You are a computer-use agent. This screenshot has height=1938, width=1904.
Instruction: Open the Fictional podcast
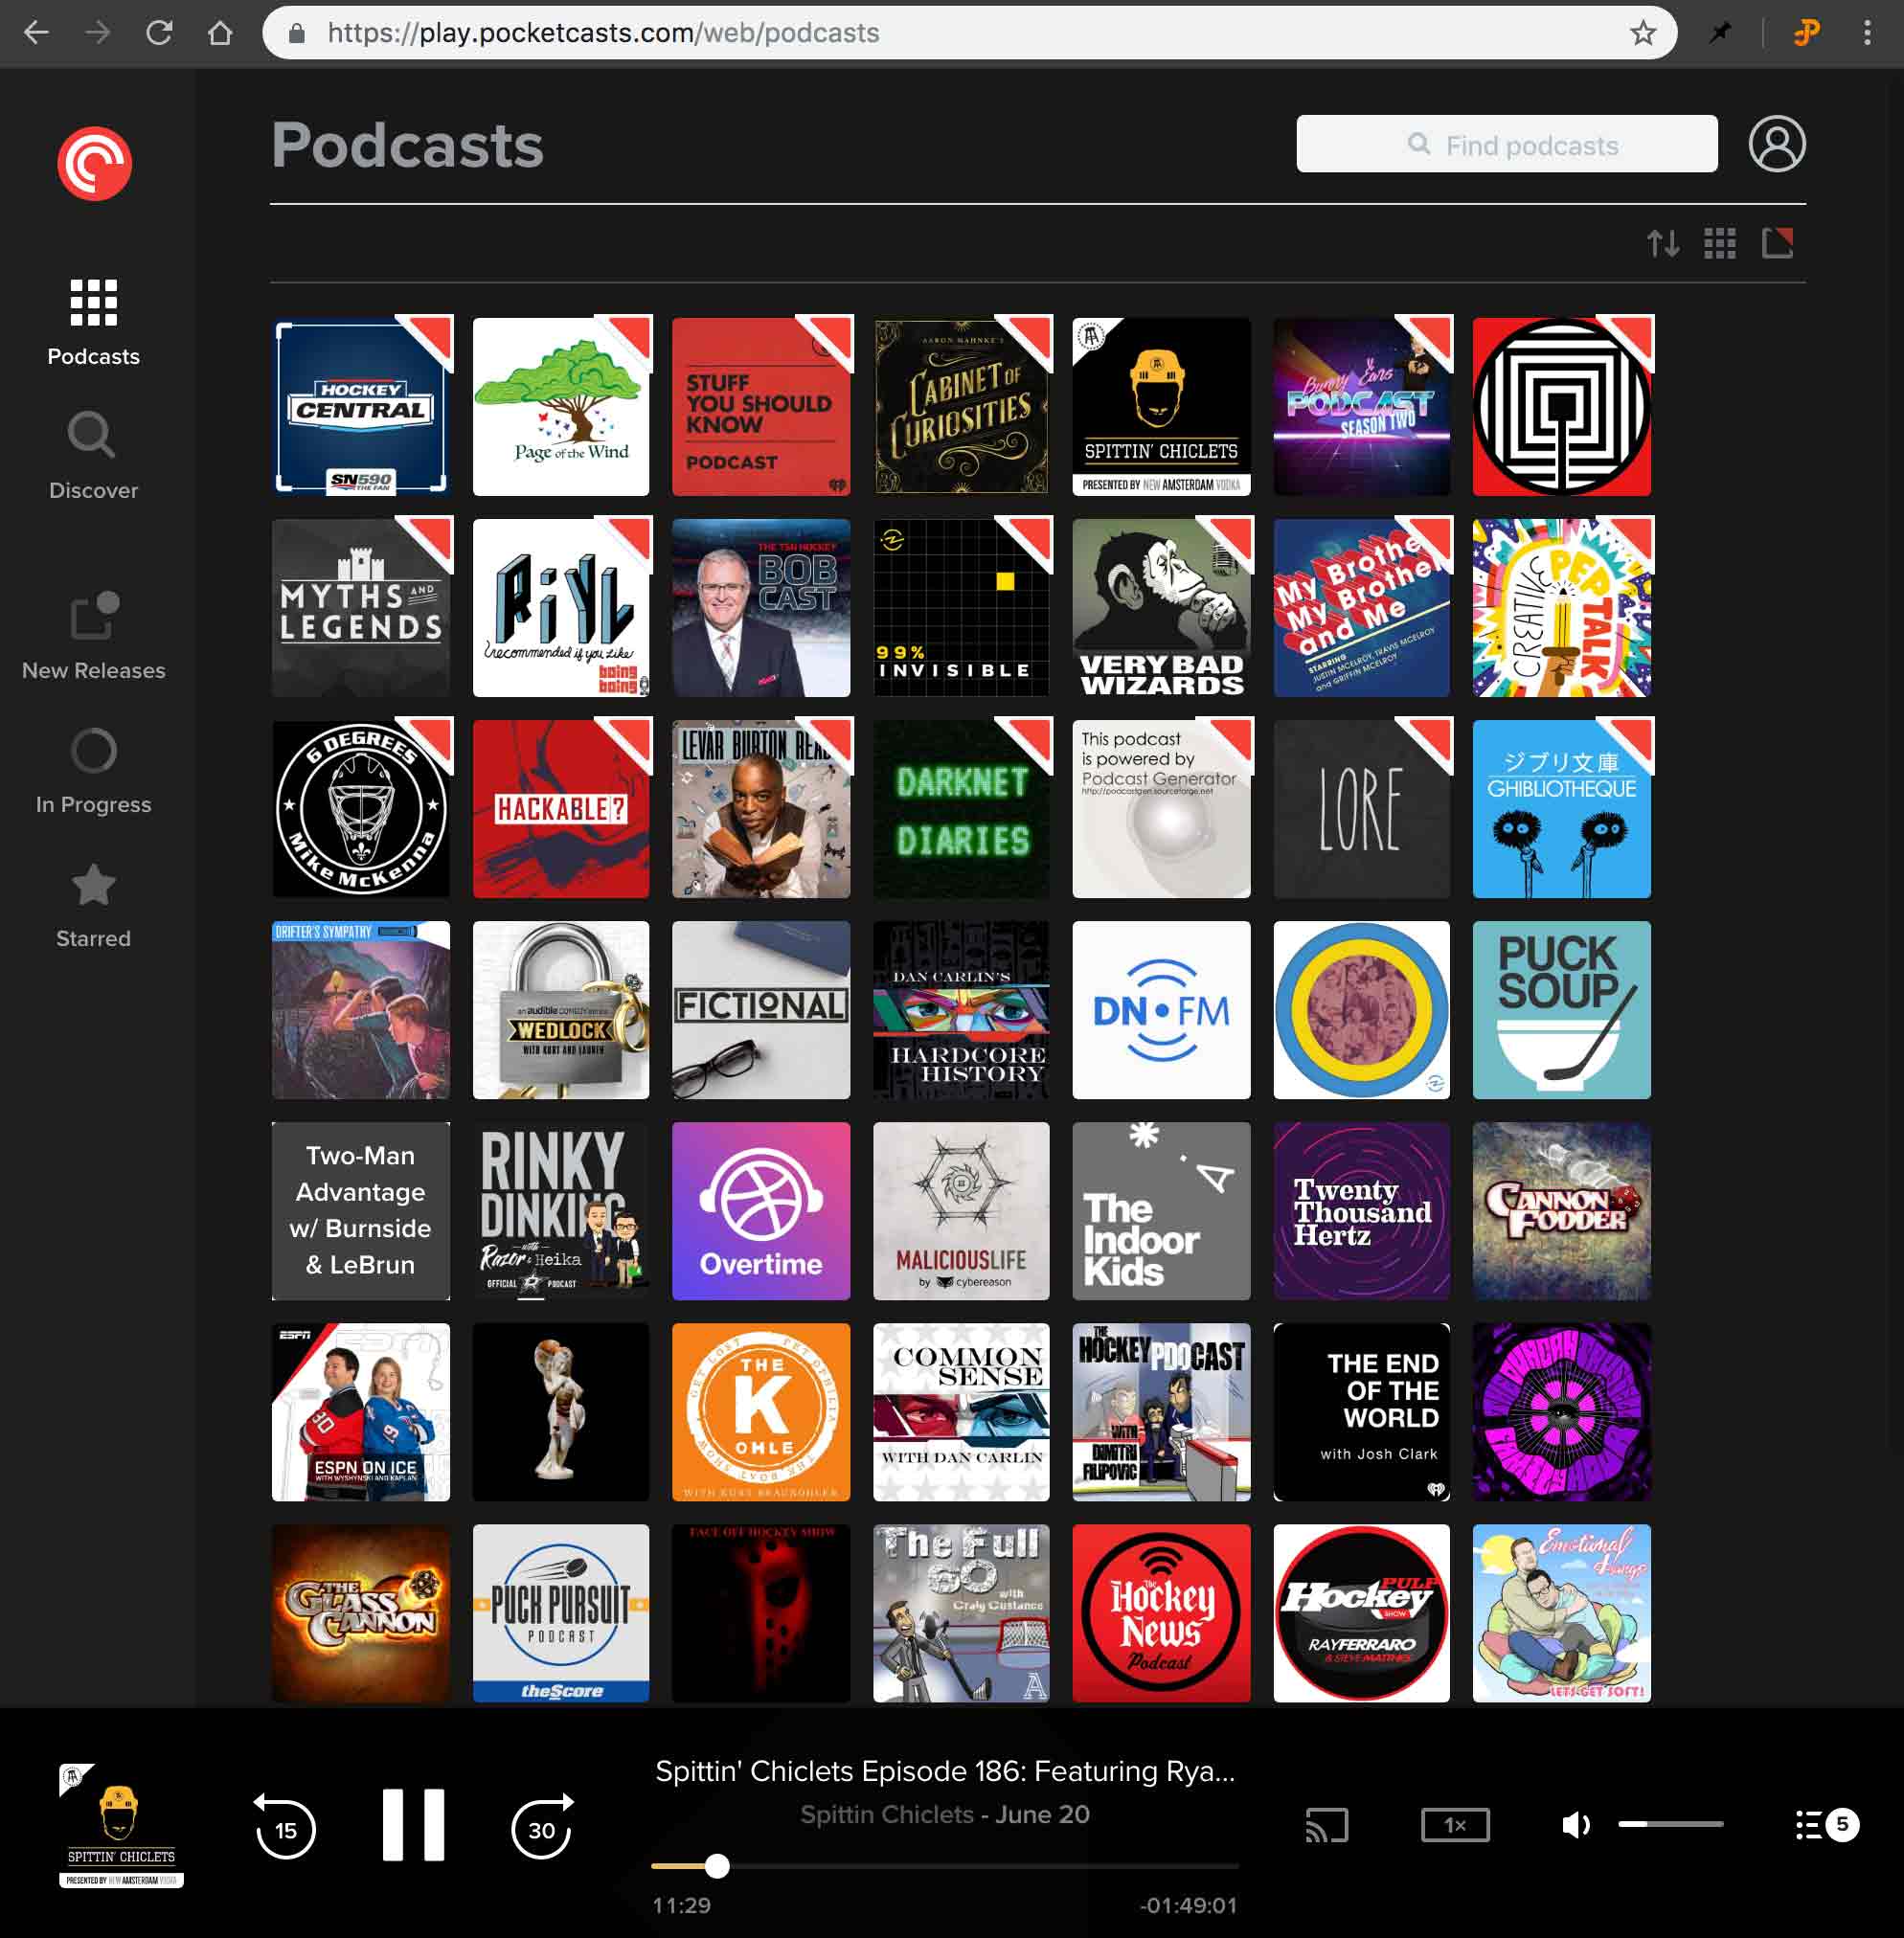click(761, 1010)
